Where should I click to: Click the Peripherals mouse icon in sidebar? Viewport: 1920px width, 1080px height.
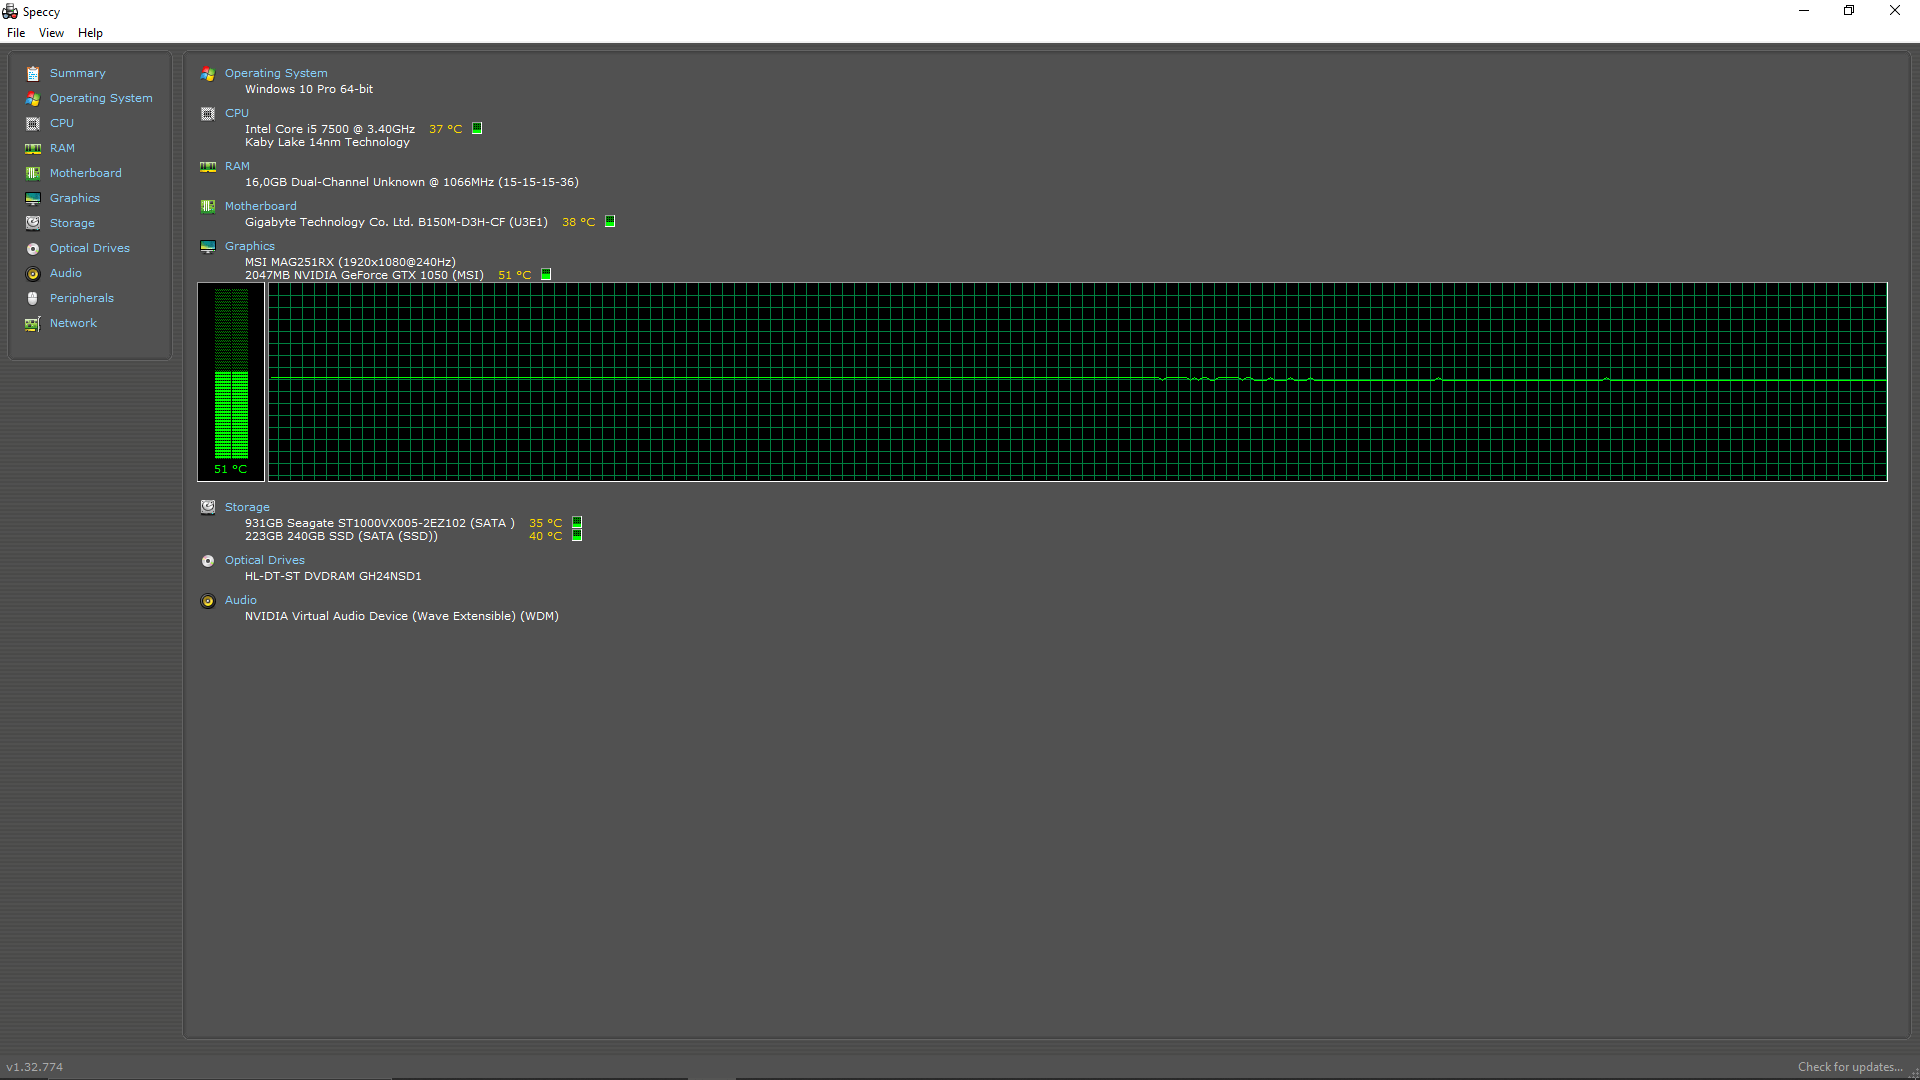click(x=33, y=299)
